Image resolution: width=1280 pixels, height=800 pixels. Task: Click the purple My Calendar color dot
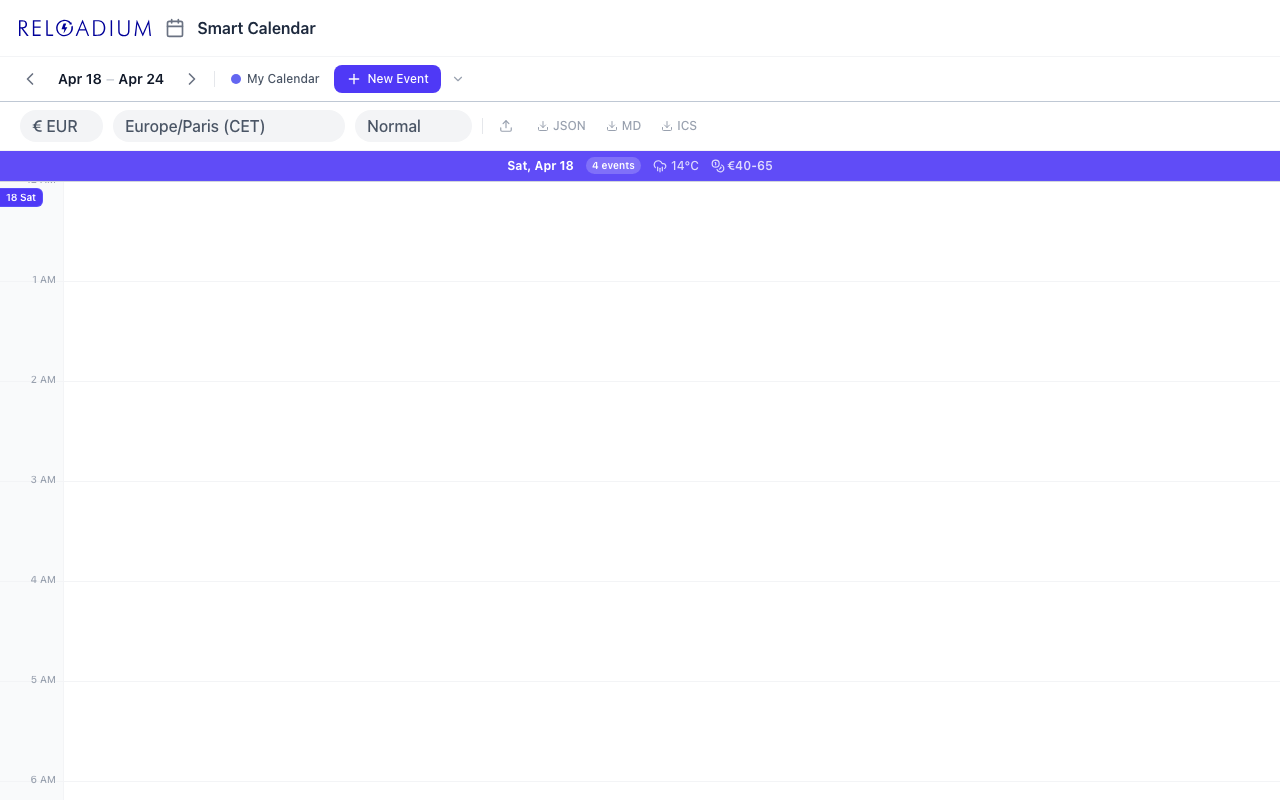(x=236, y=79)
